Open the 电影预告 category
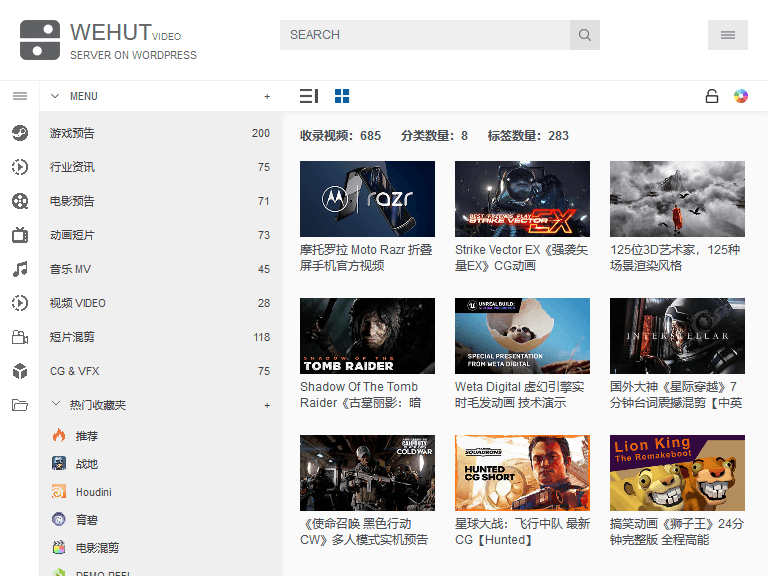 pyautogui.click(x=160, y=201)
